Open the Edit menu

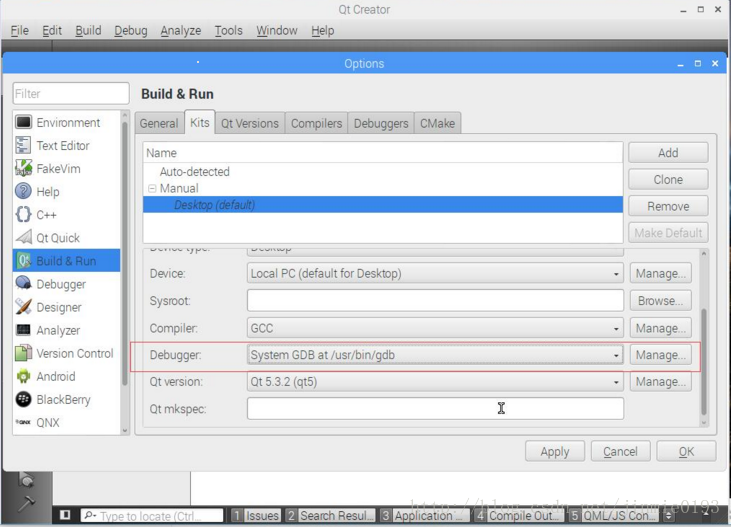pyautogui.click(x=52, y=31)
